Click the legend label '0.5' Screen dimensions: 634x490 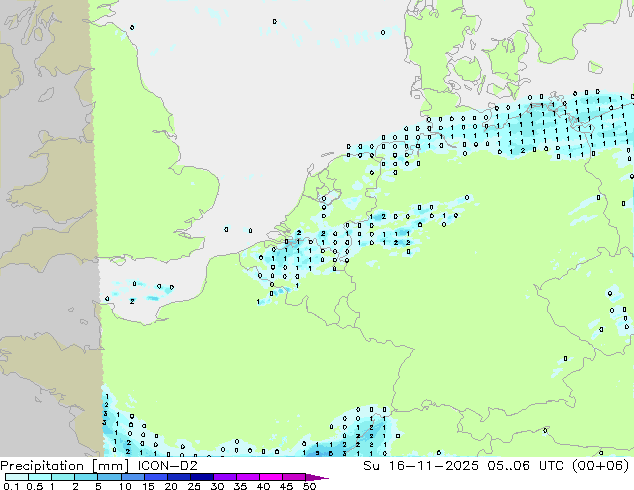point(34,486)
